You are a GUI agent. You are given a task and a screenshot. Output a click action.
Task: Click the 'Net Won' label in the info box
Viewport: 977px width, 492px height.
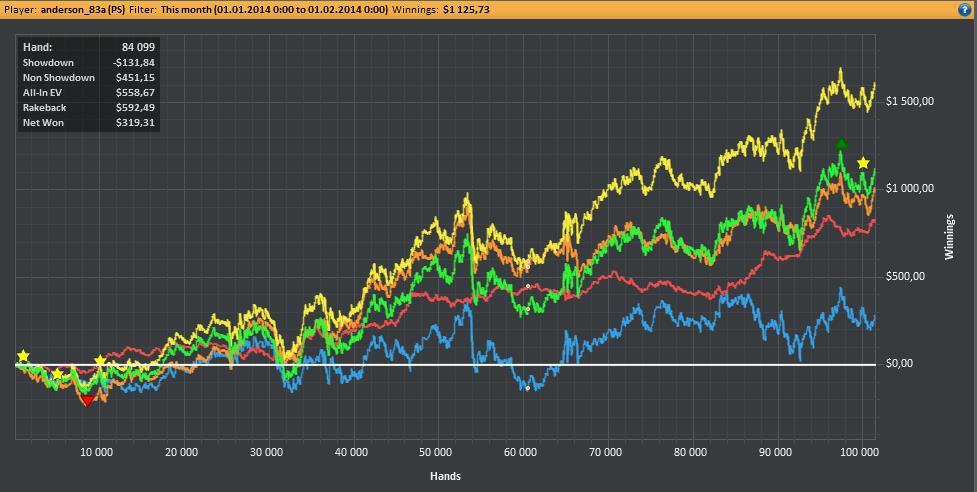(x=43, y=123)
